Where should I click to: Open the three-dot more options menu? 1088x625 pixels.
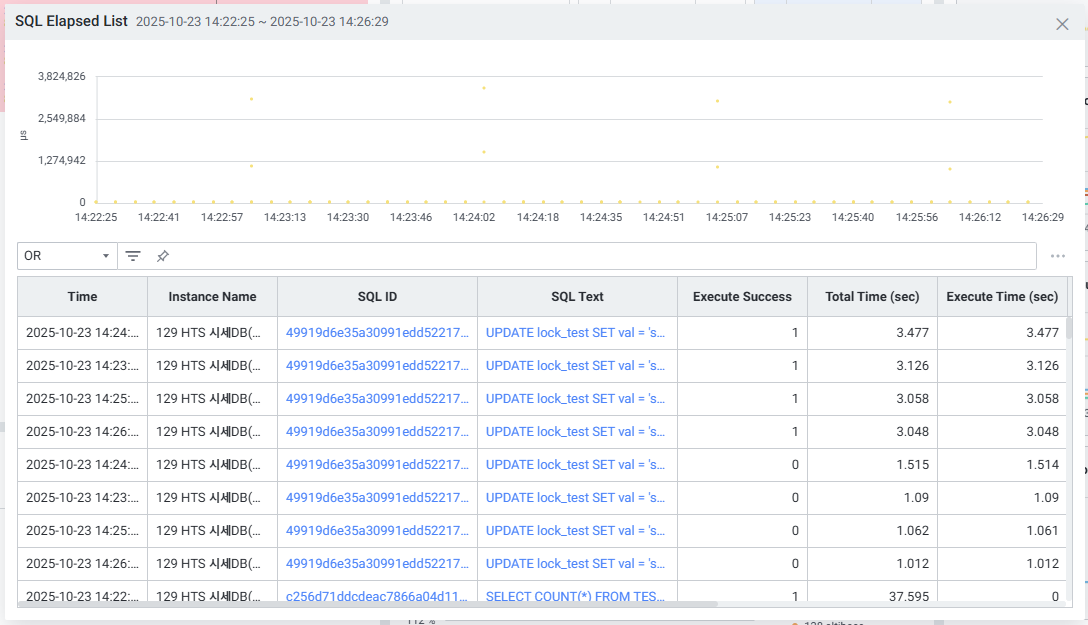click(1057, 256)
